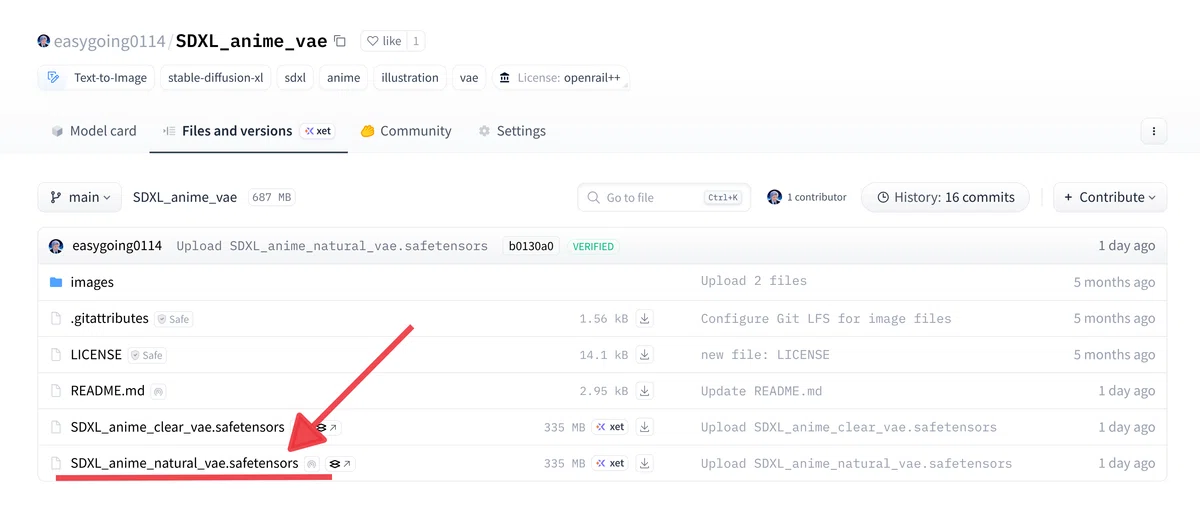This screenshot has height=516, width=1200.
Task: Download the README.md file
Action: tap(645, 391)
